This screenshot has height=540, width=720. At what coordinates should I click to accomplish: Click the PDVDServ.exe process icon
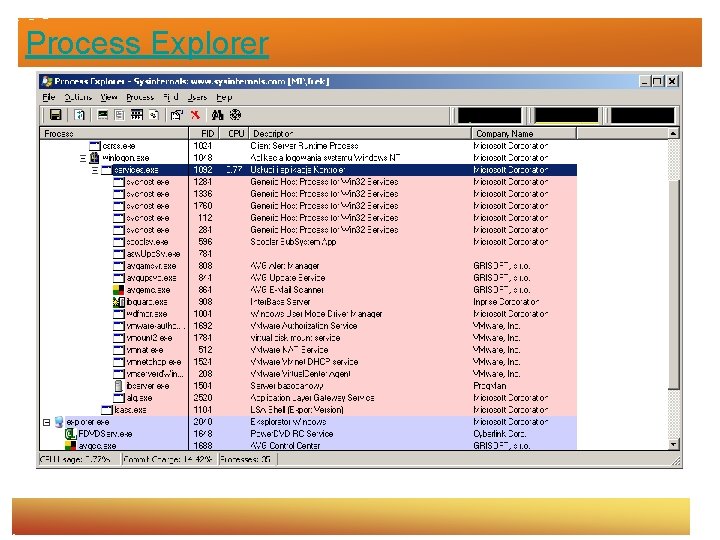(70, 434)
